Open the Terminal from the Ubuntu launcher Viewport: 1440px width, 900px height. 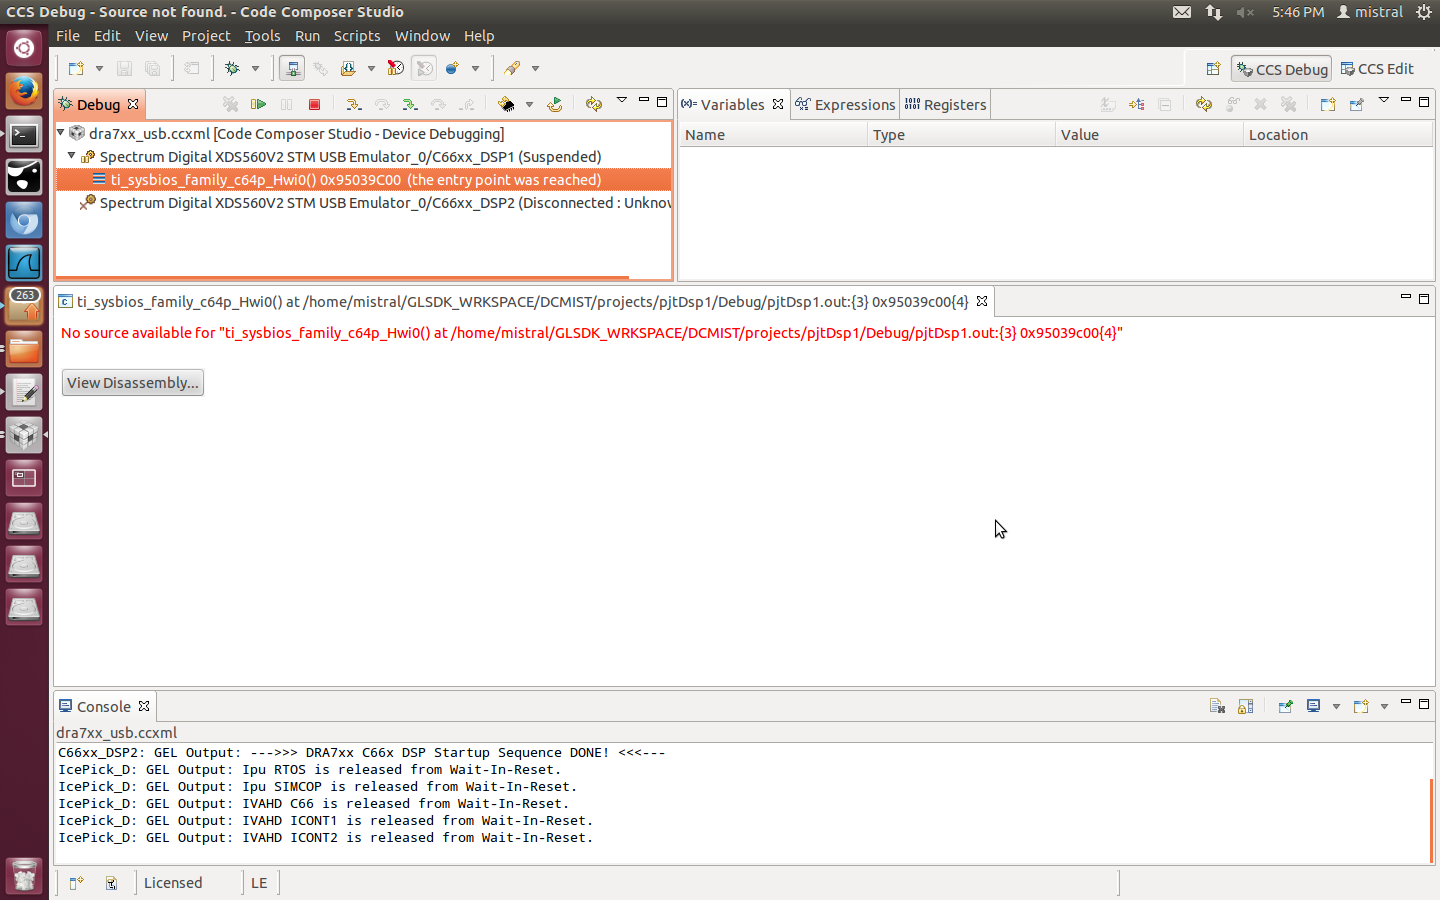tap(24, 133)
